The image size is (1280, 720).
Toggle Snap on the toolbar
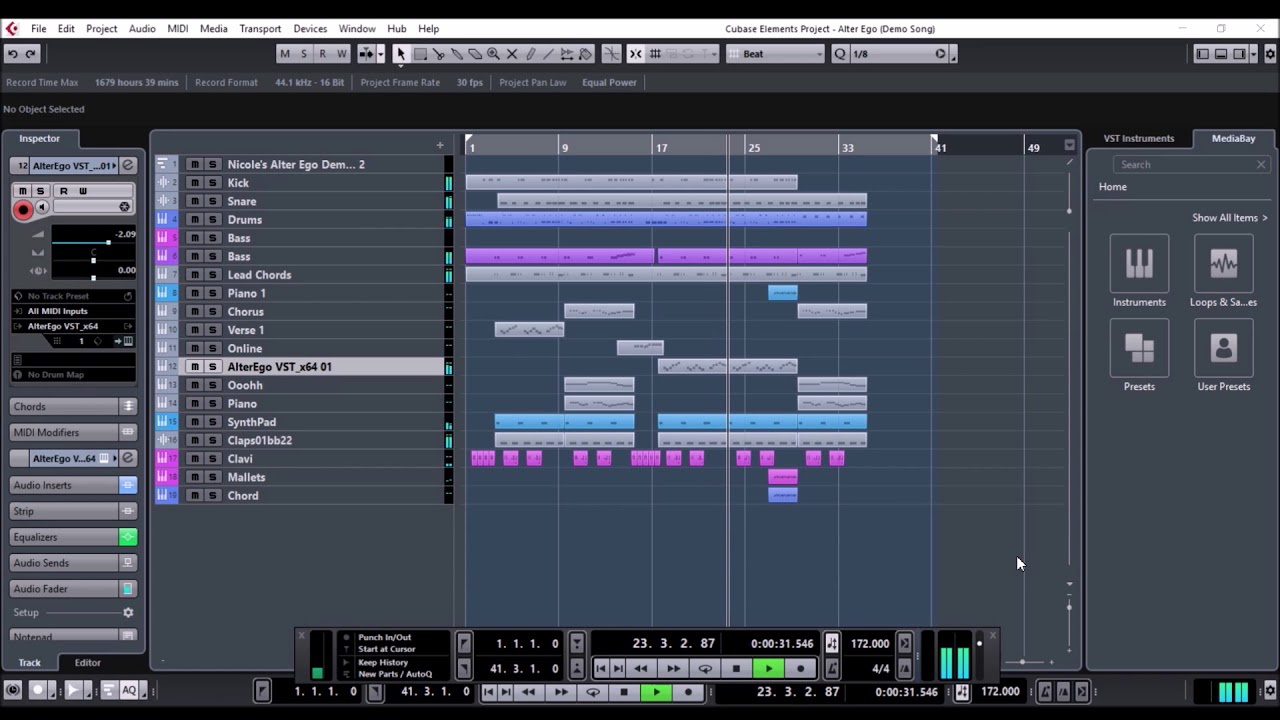pyautogui.click(x=635, y=54)
